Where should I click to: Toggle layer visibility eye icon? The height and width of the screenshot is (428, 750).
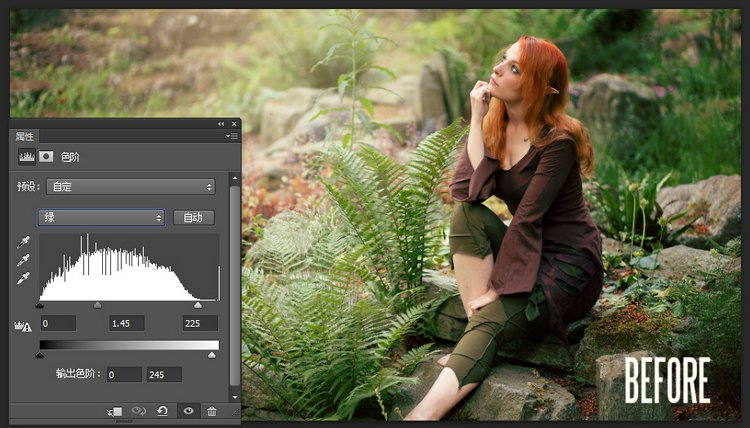[x=188, y=411]
